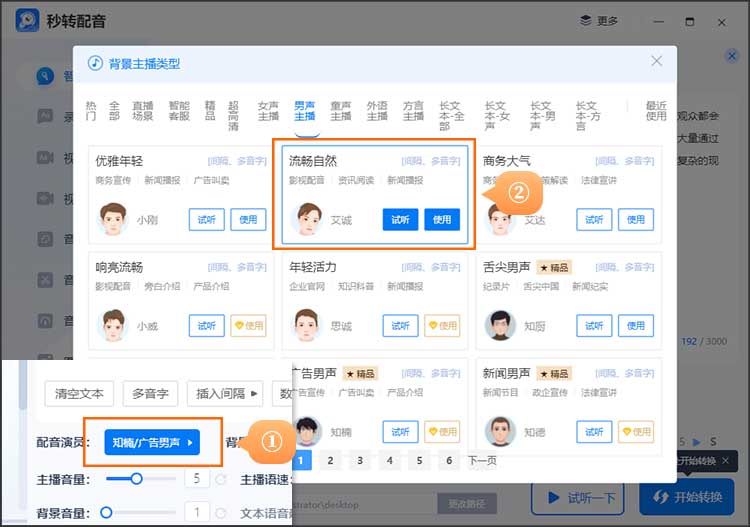Click the music note icon beside 背景主播类型
The height and width of the screenshot is (527, 750).
click(x=95, y=63)
